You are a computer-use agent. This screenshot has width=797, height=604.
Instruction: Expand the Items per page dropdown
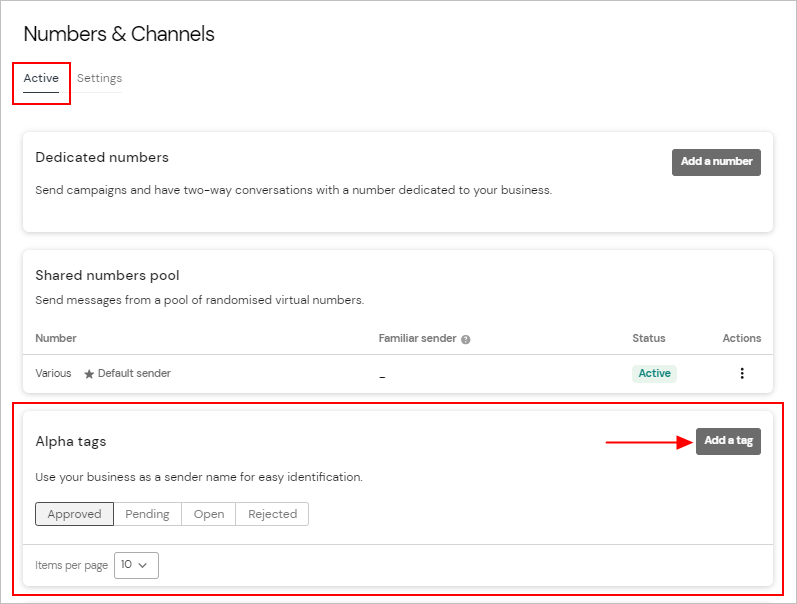tap(136, 565)
